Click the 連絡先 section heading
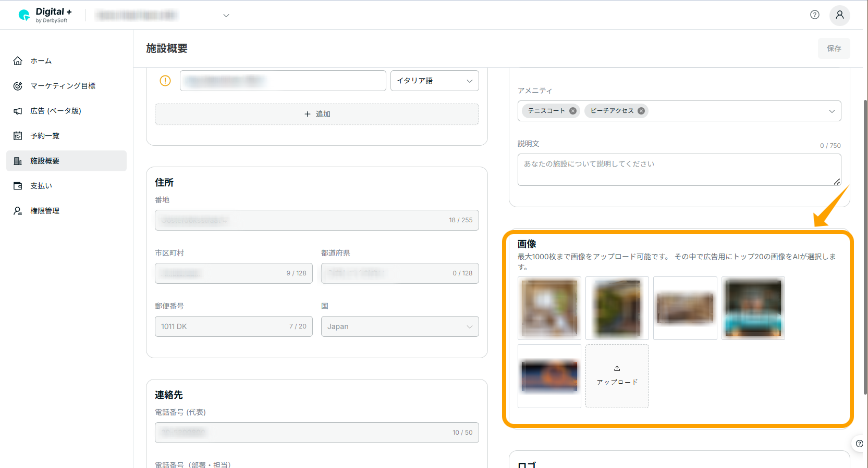The image size is (868, 468). click(x=168, y=395)
